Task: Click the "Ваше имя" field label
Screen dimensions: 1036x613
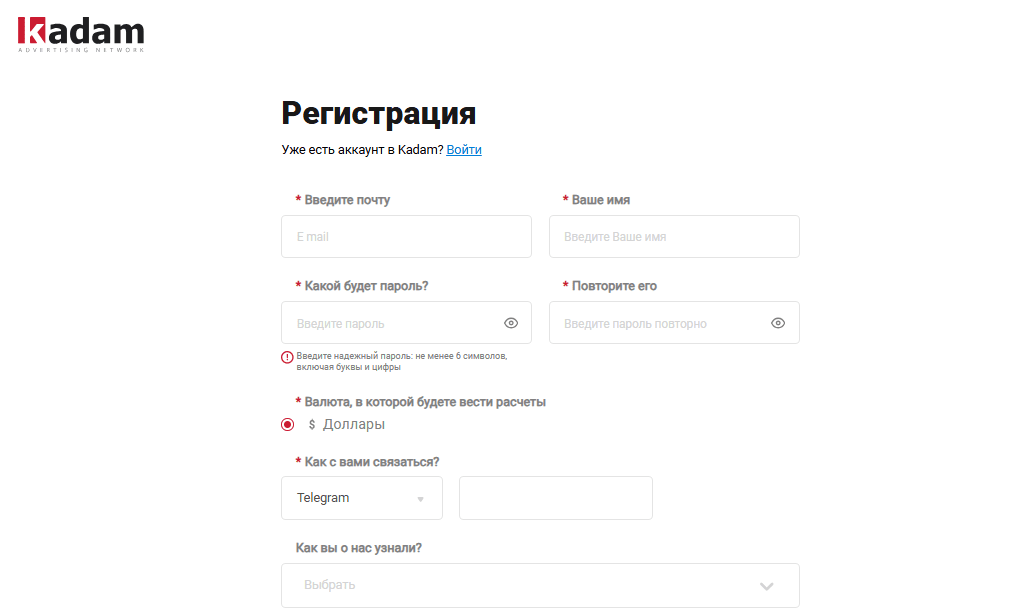Action: (600, 200)
